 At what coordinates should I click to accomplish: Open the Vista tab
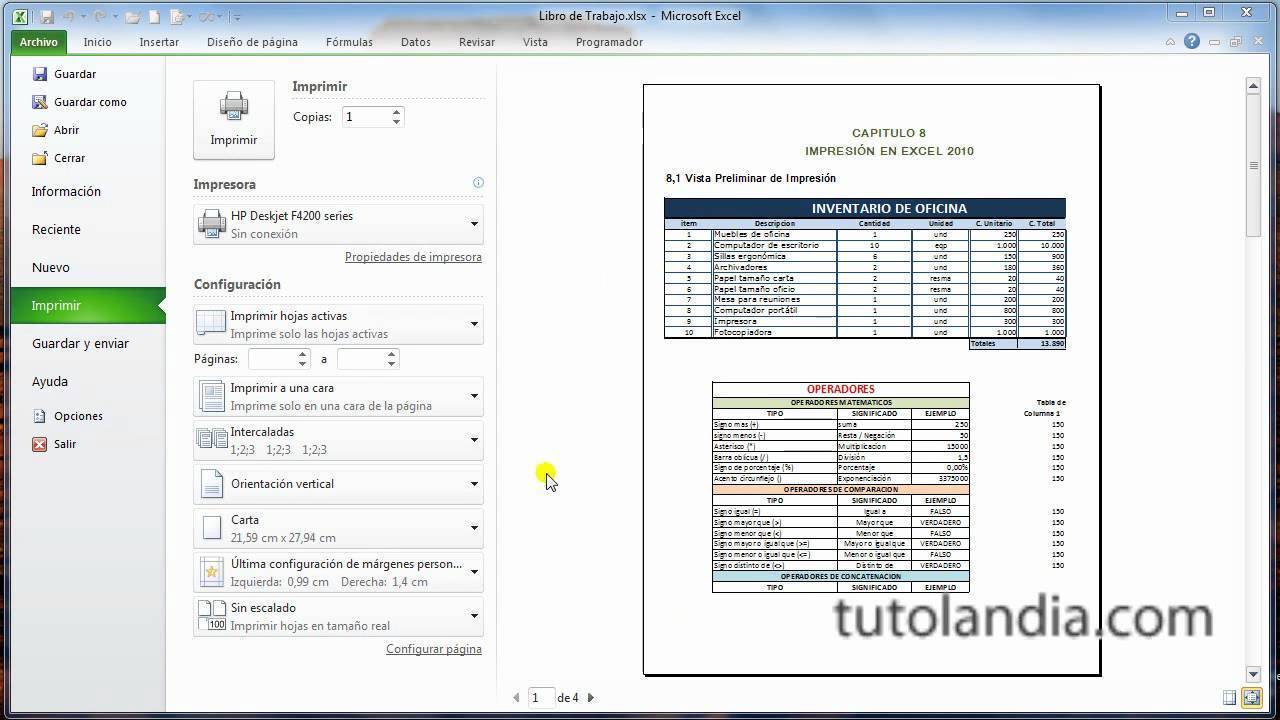(x=535, y=42)
